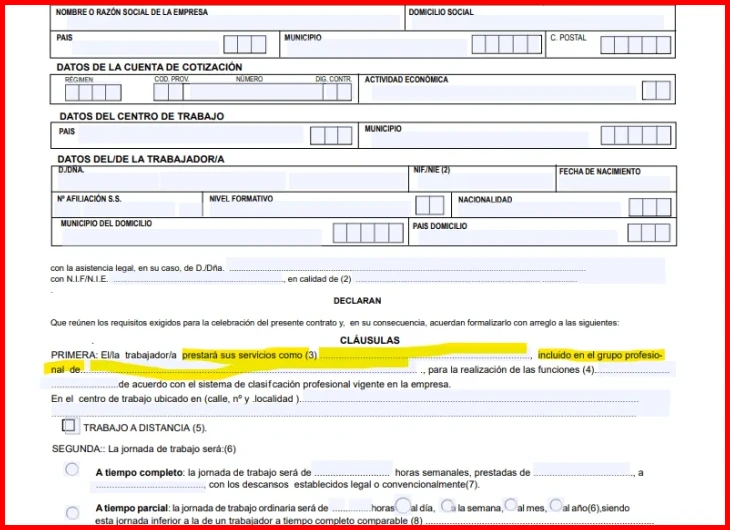Image resolution: width=730 pixels, height=530 pixels.
Task: Click the highlighted 'incluido en el grupo profesio-' text
Action: point(600,355)
